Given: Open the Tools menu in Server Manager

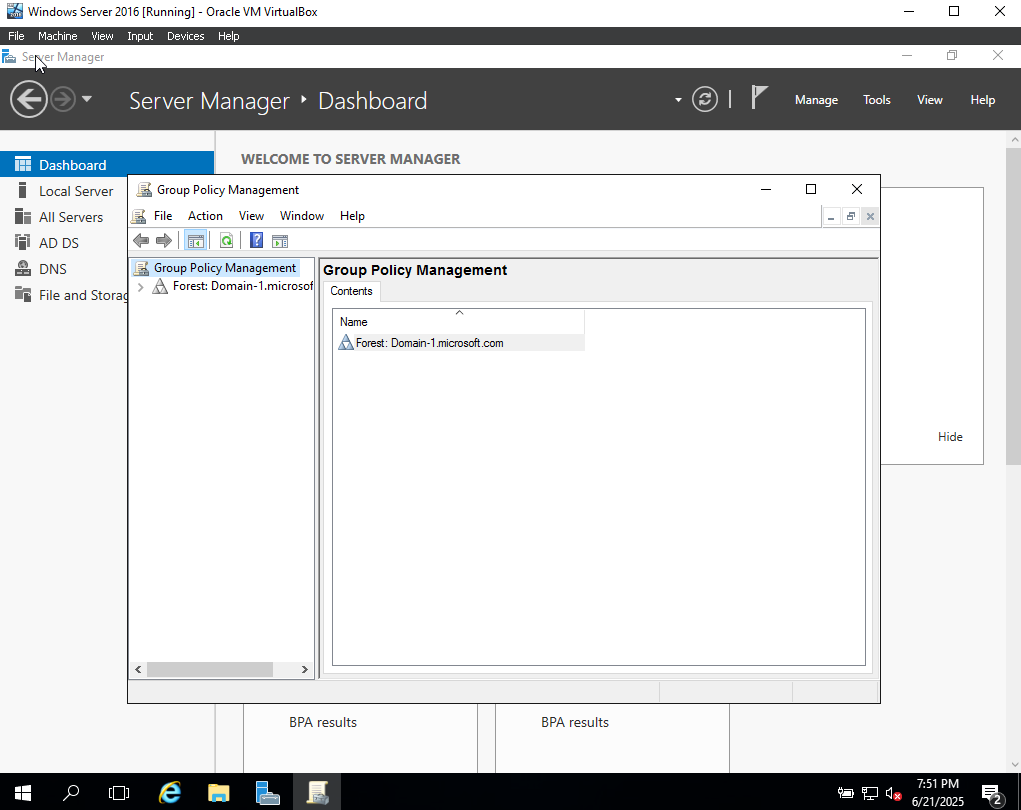Looking at the screenshot, I should (x=876, y=100).
